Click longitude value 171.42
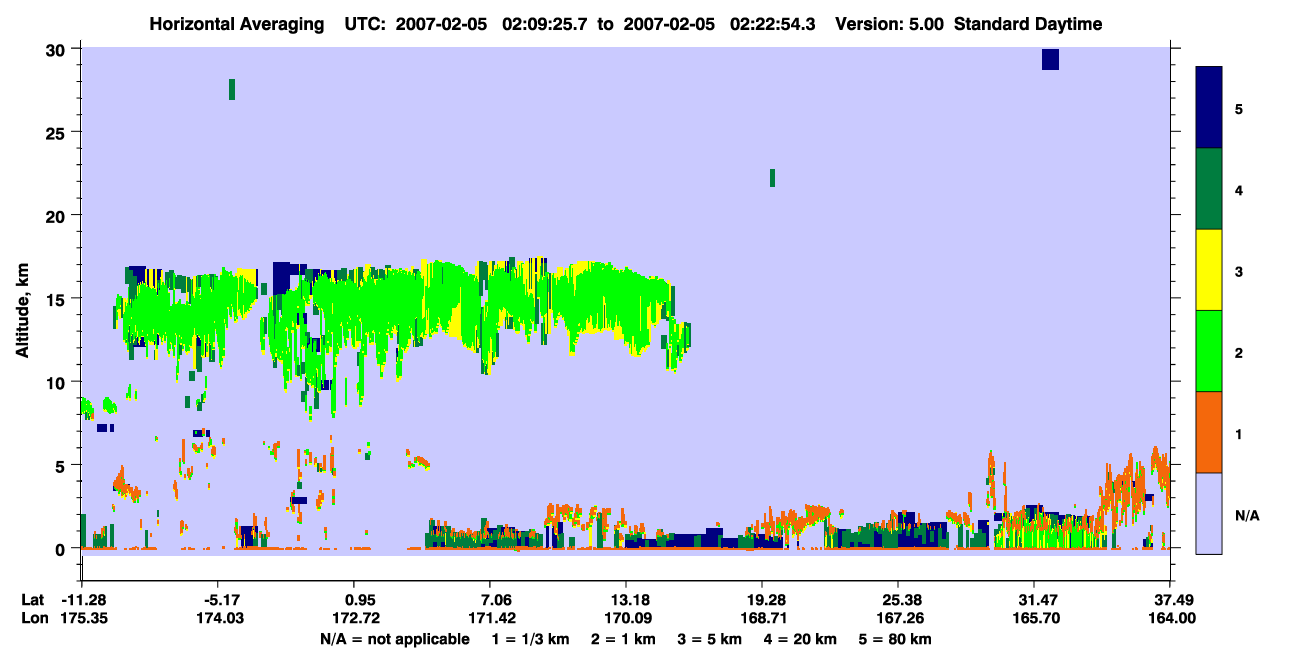The width and height of the screenshot is (1300, 667). point(490,619)
